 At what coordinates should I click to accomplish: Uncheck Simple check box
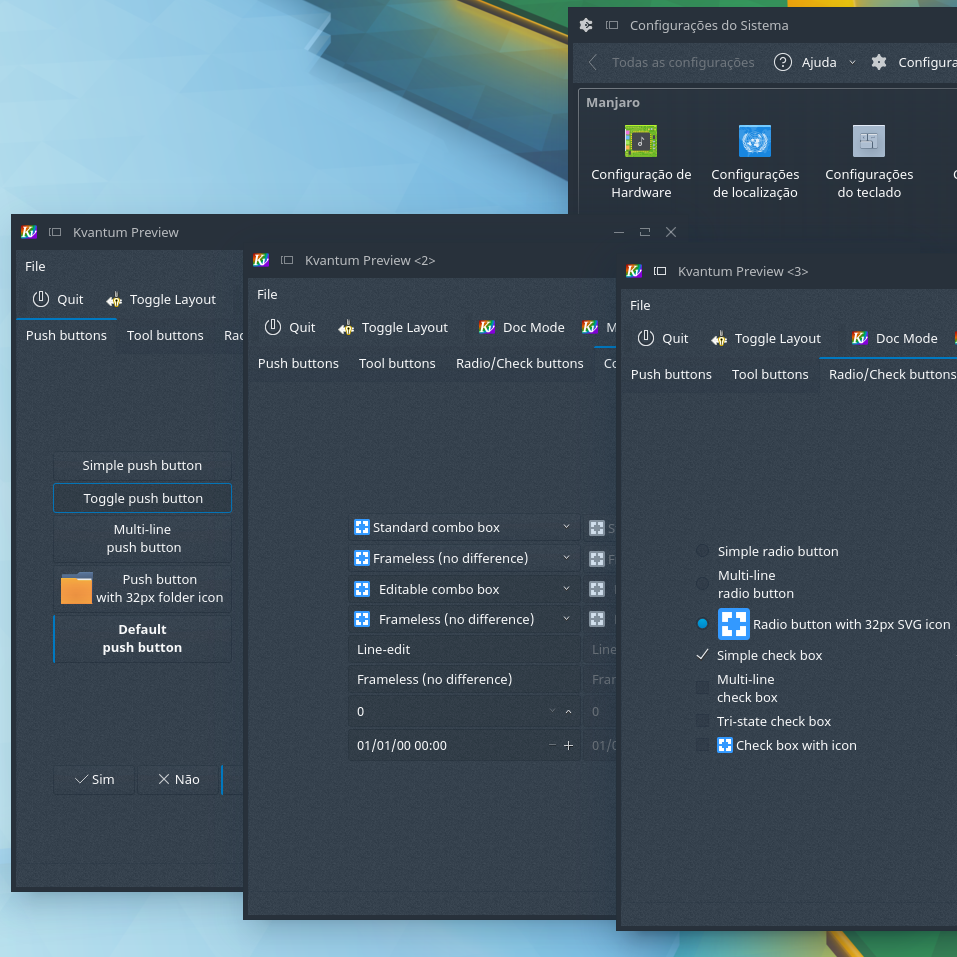[x=702, y=655]
